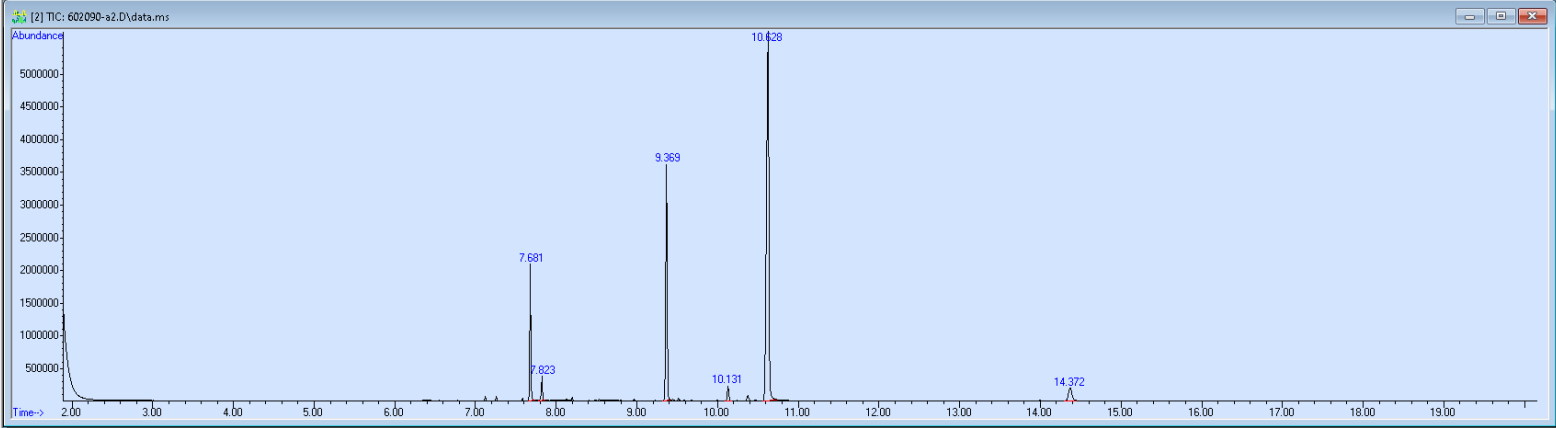Click the 3500000 abundance axis value
This screenshot has height=428, width=1556.
tap(40, 172)
